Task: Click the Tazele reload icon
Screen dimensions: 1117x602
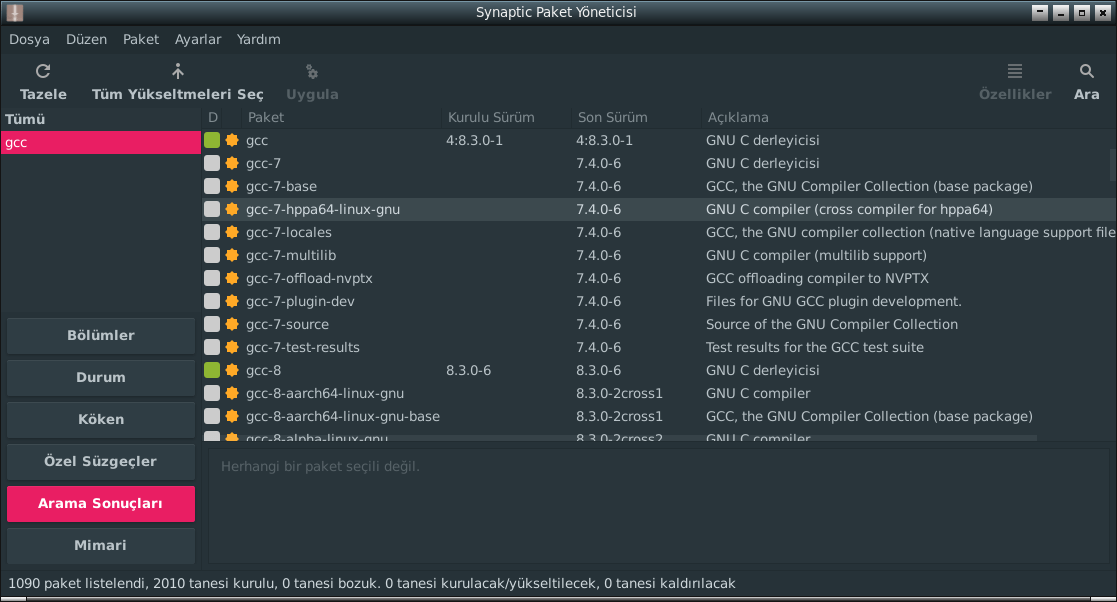Action: point(43,72)
